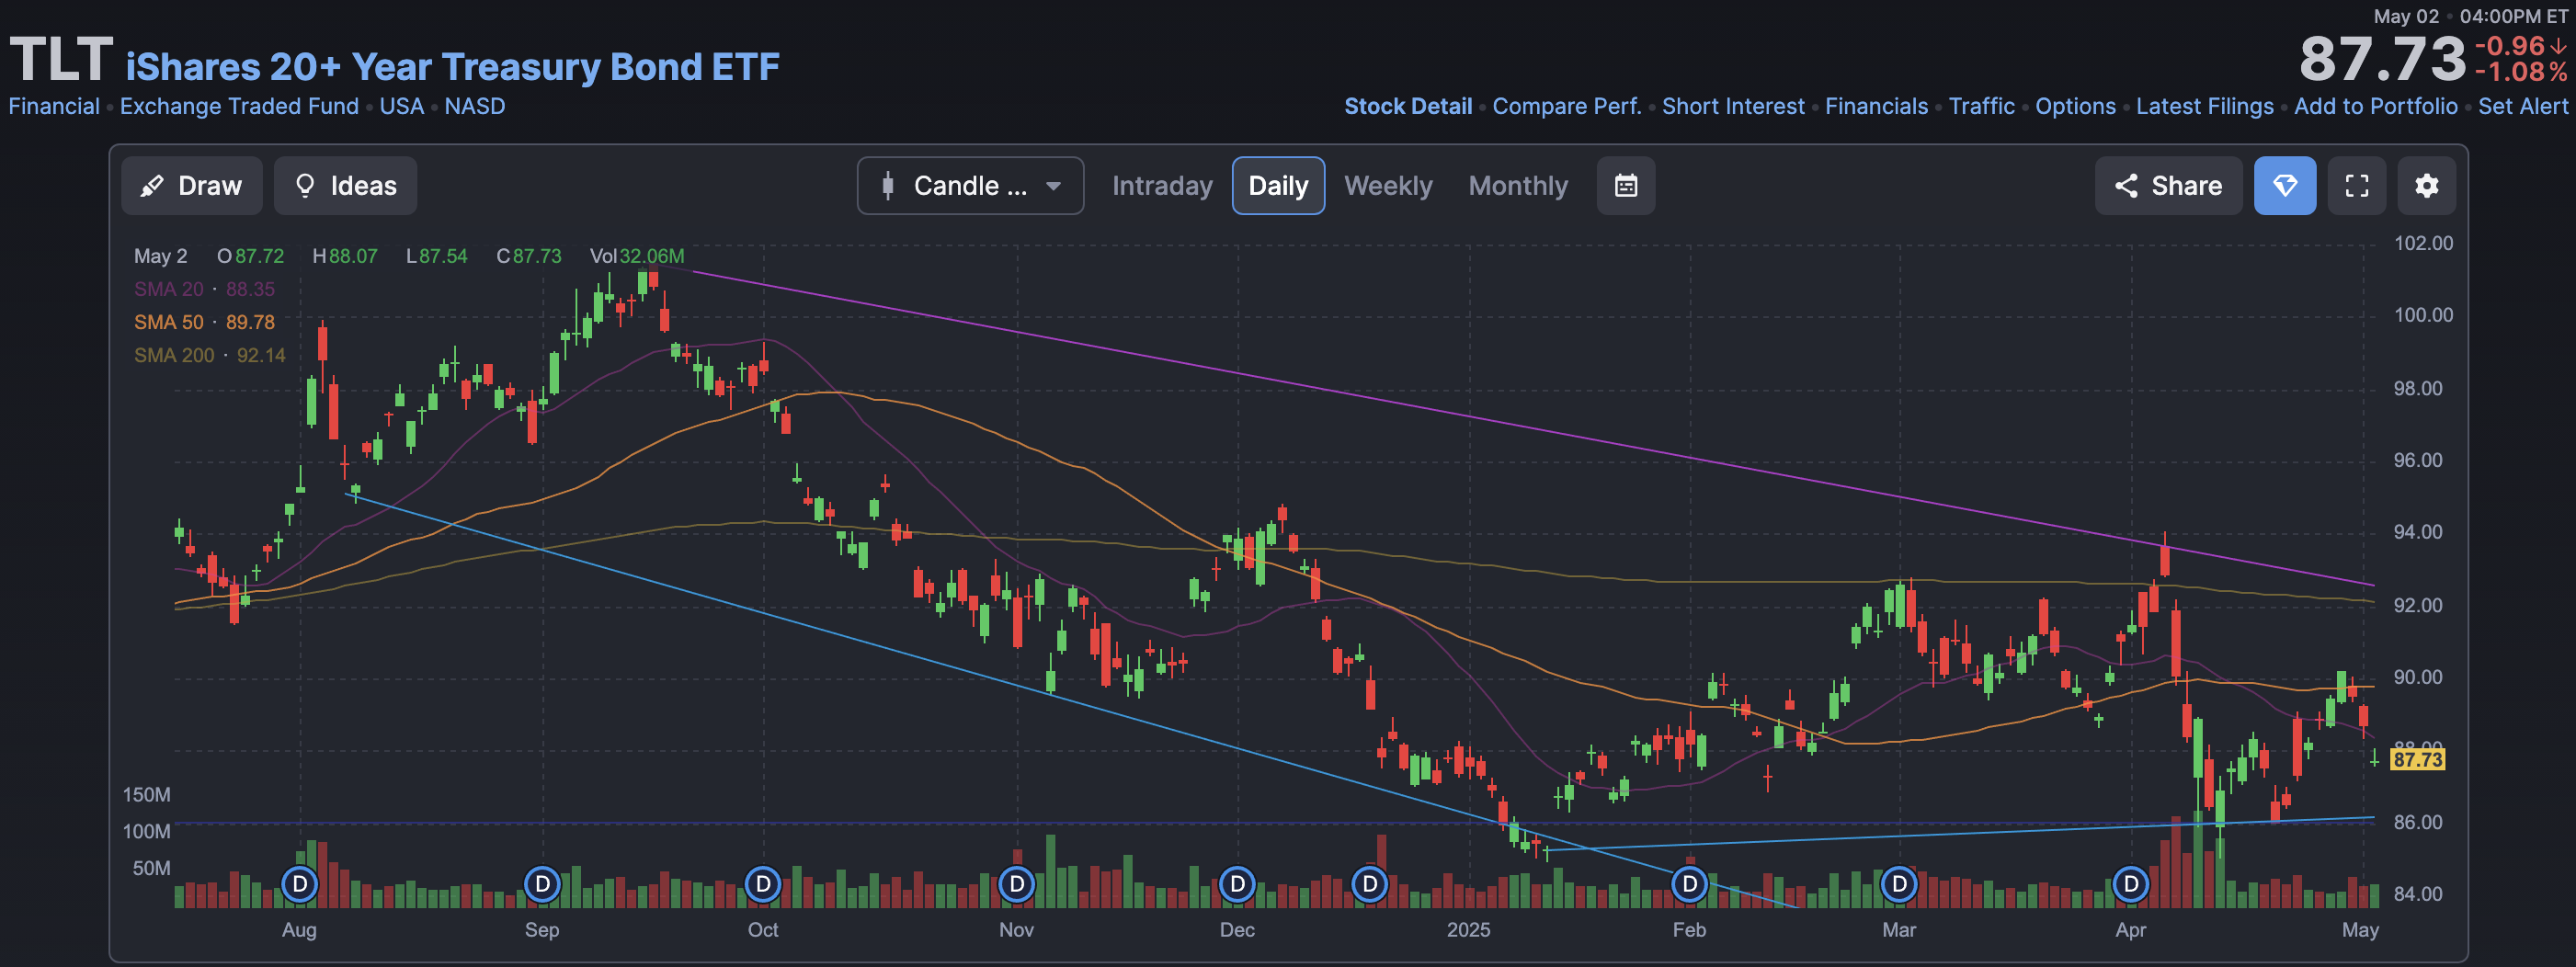Switch to the Intraday timeframe
Viewport: 2576px width, 967px height.
point(1162,186)
